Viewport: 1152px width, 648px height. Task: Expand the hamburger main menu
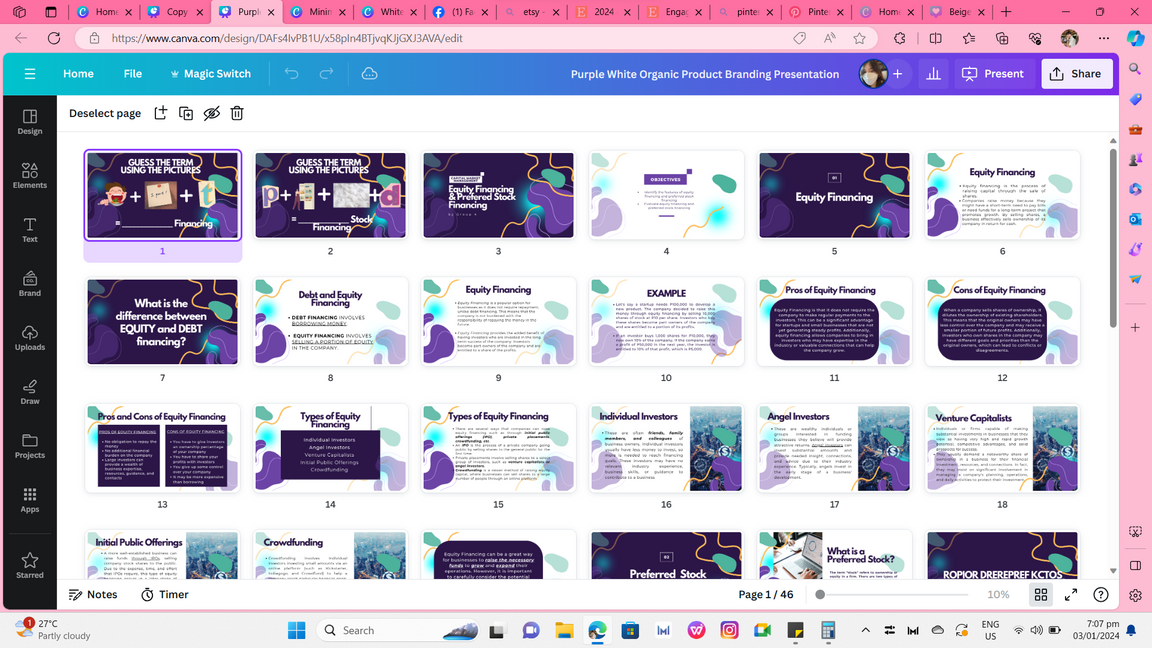pos(30,74)
